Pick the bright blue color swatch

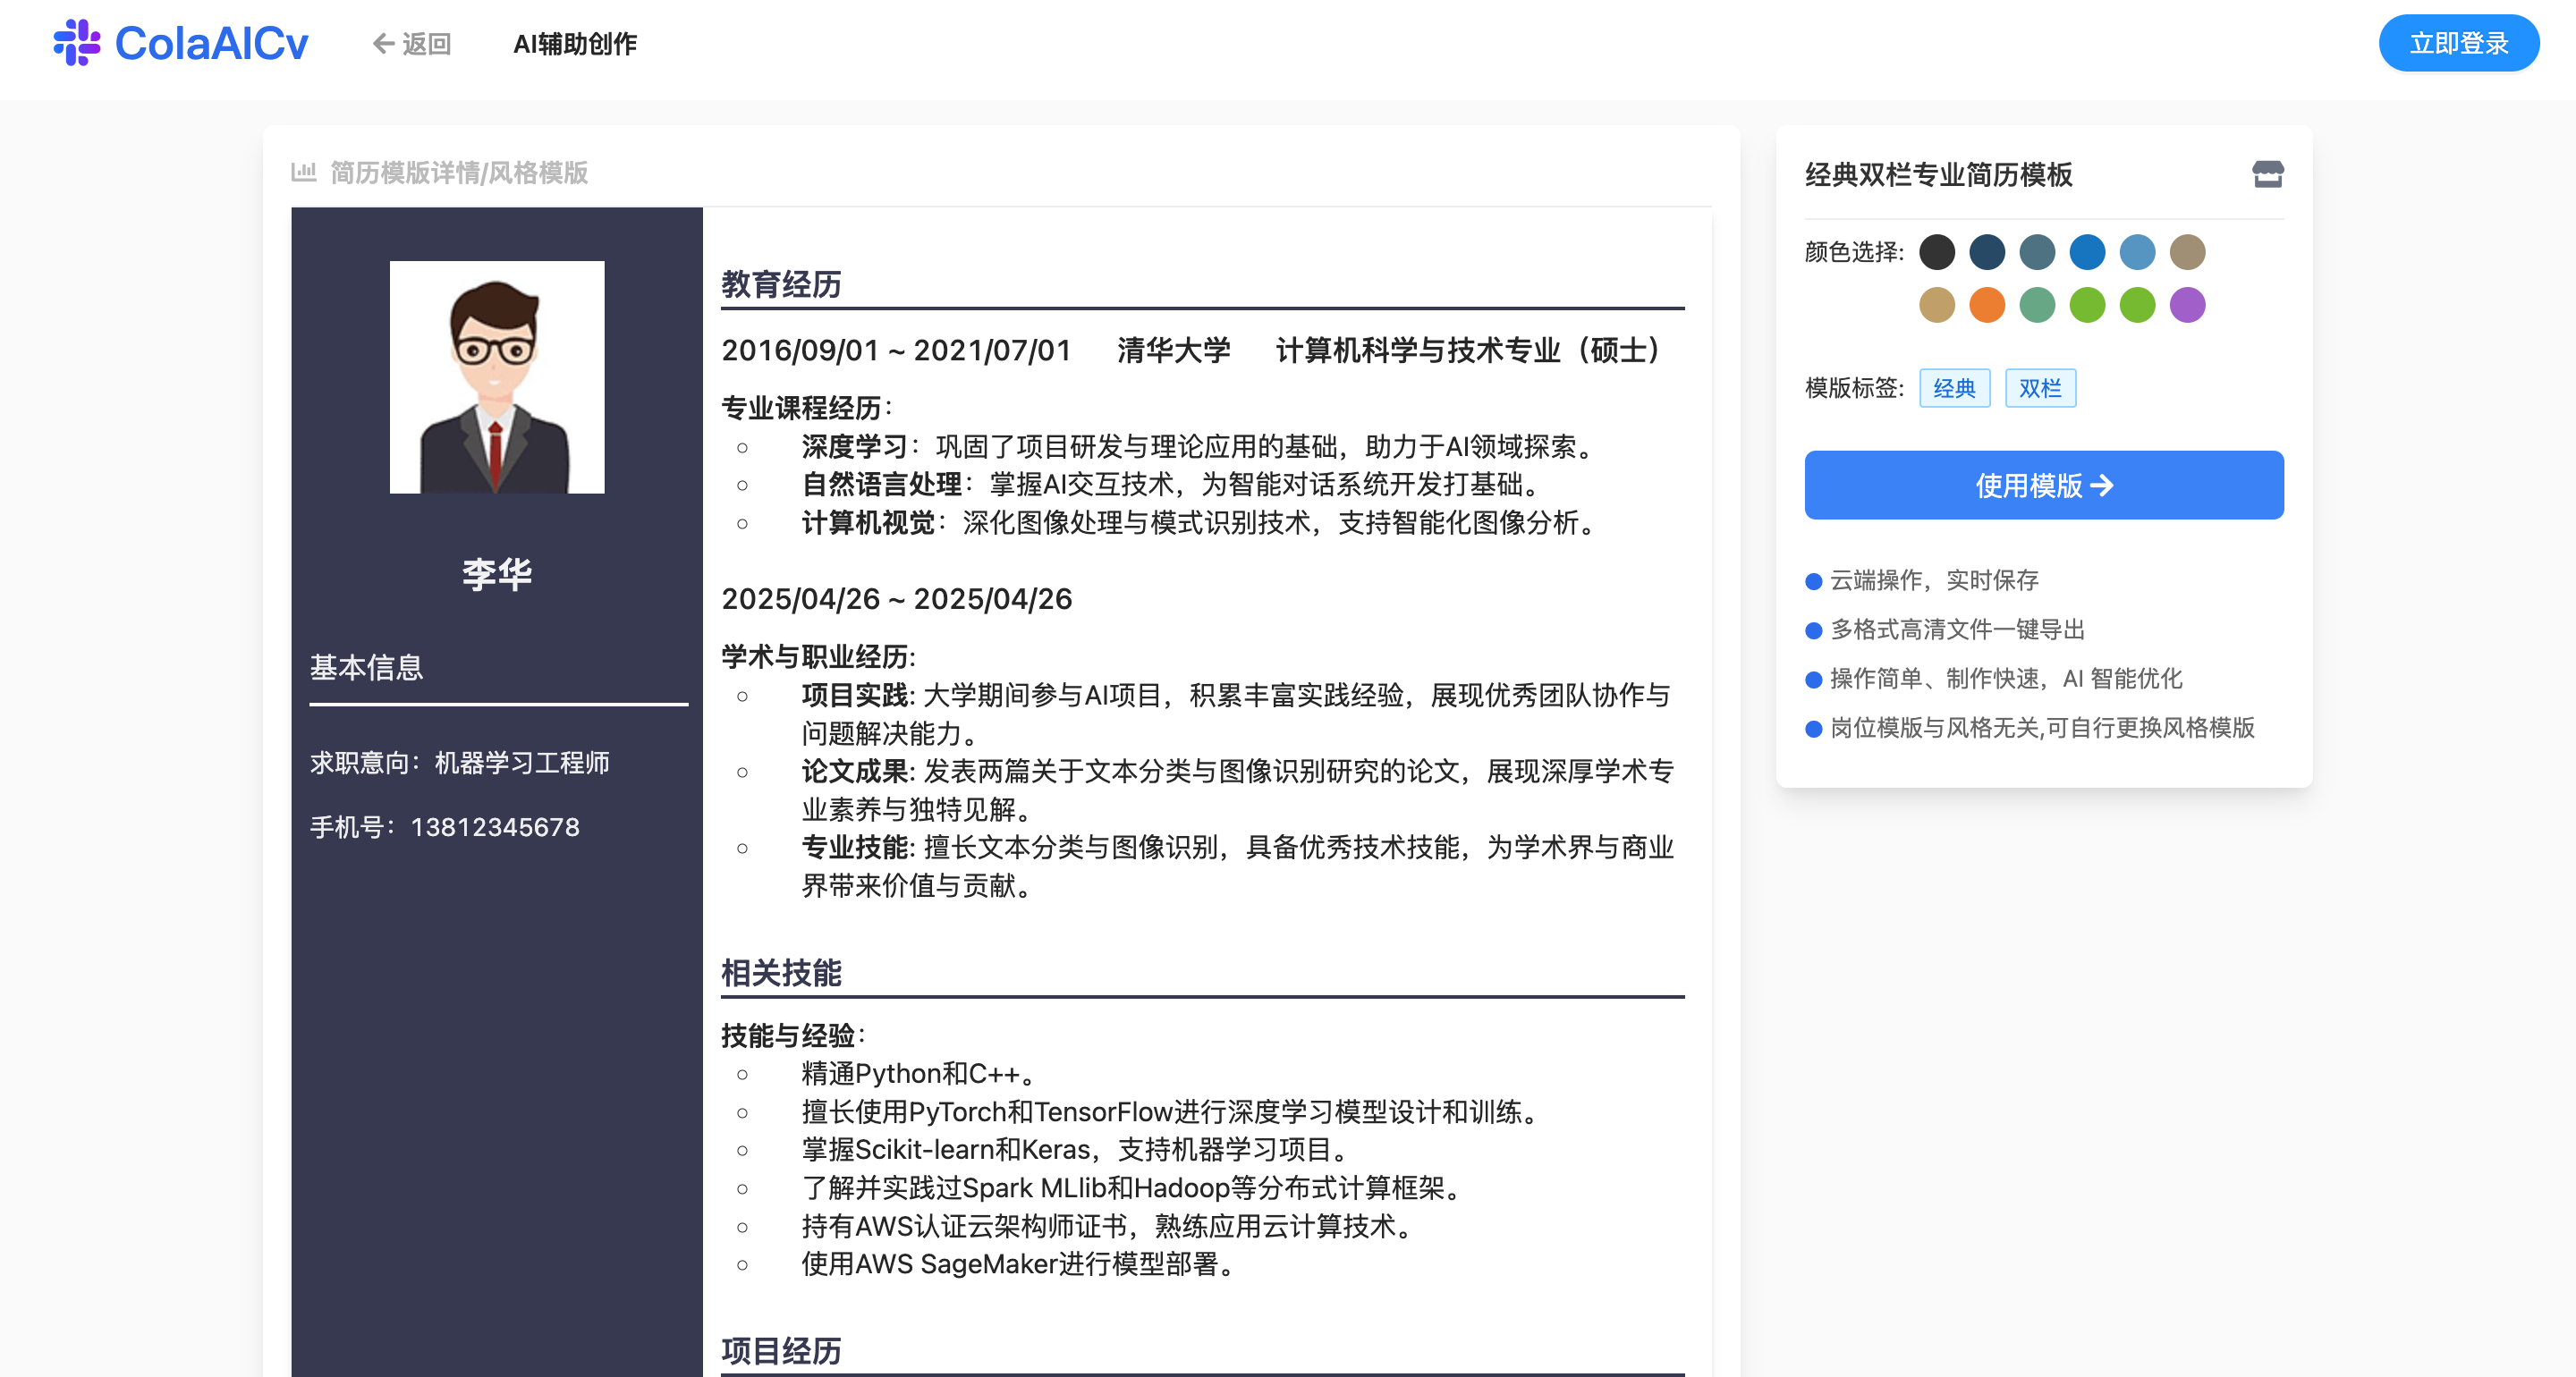click(x=2086, y=252)
